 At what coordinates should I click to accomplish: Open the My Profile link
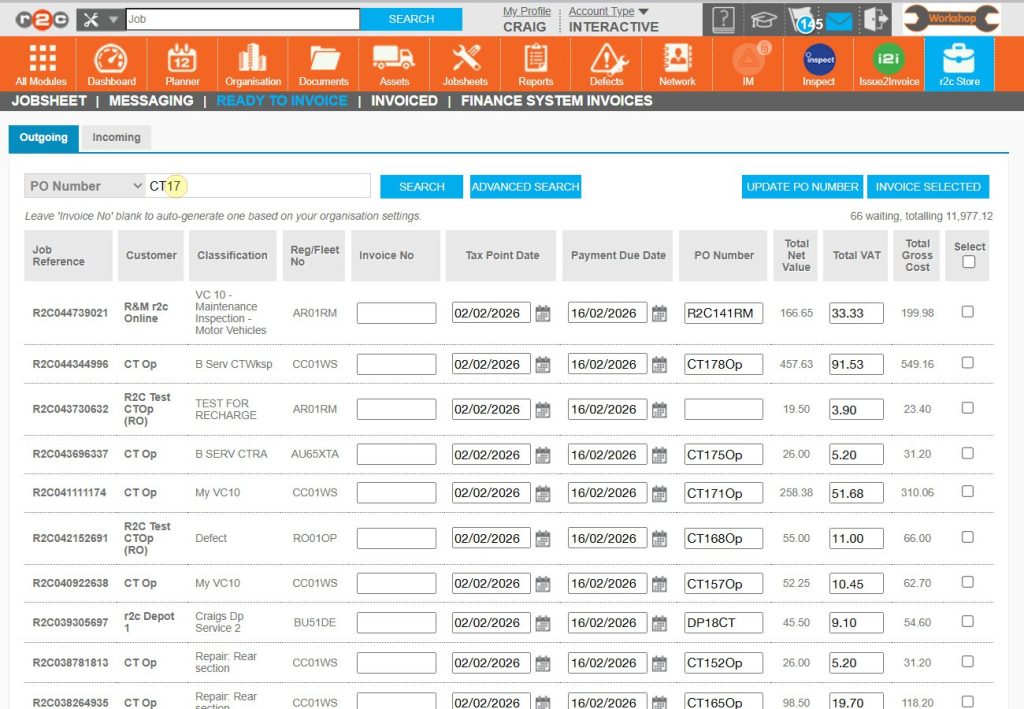(526, 12)
